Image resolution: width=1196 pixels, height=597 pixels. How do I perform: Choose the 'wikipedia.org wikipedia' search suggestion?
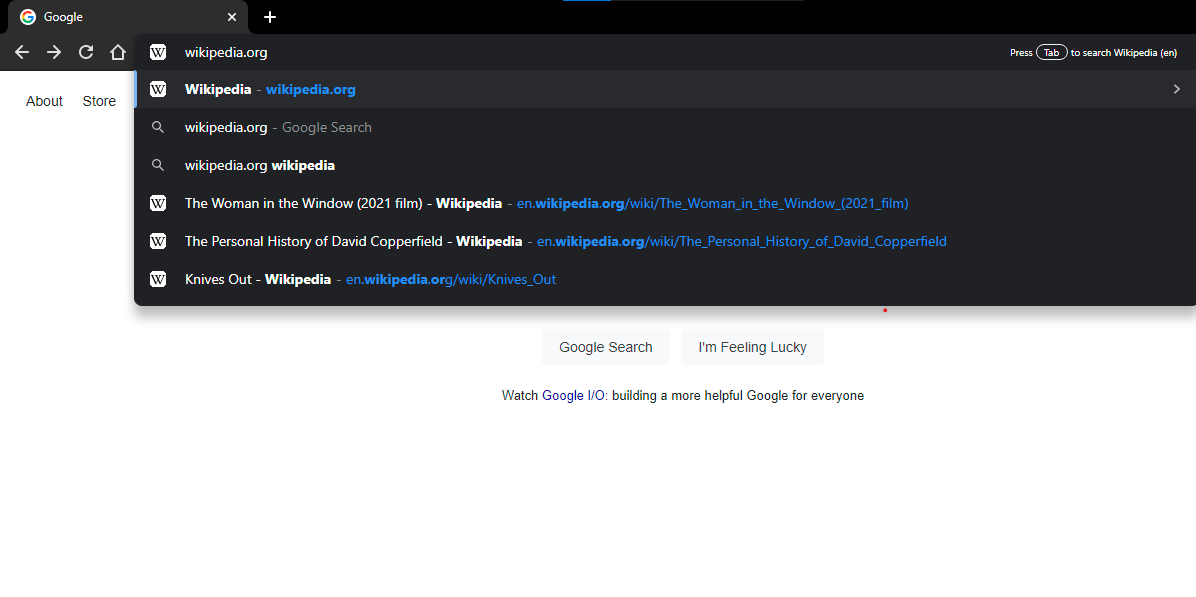pos(260,165)
